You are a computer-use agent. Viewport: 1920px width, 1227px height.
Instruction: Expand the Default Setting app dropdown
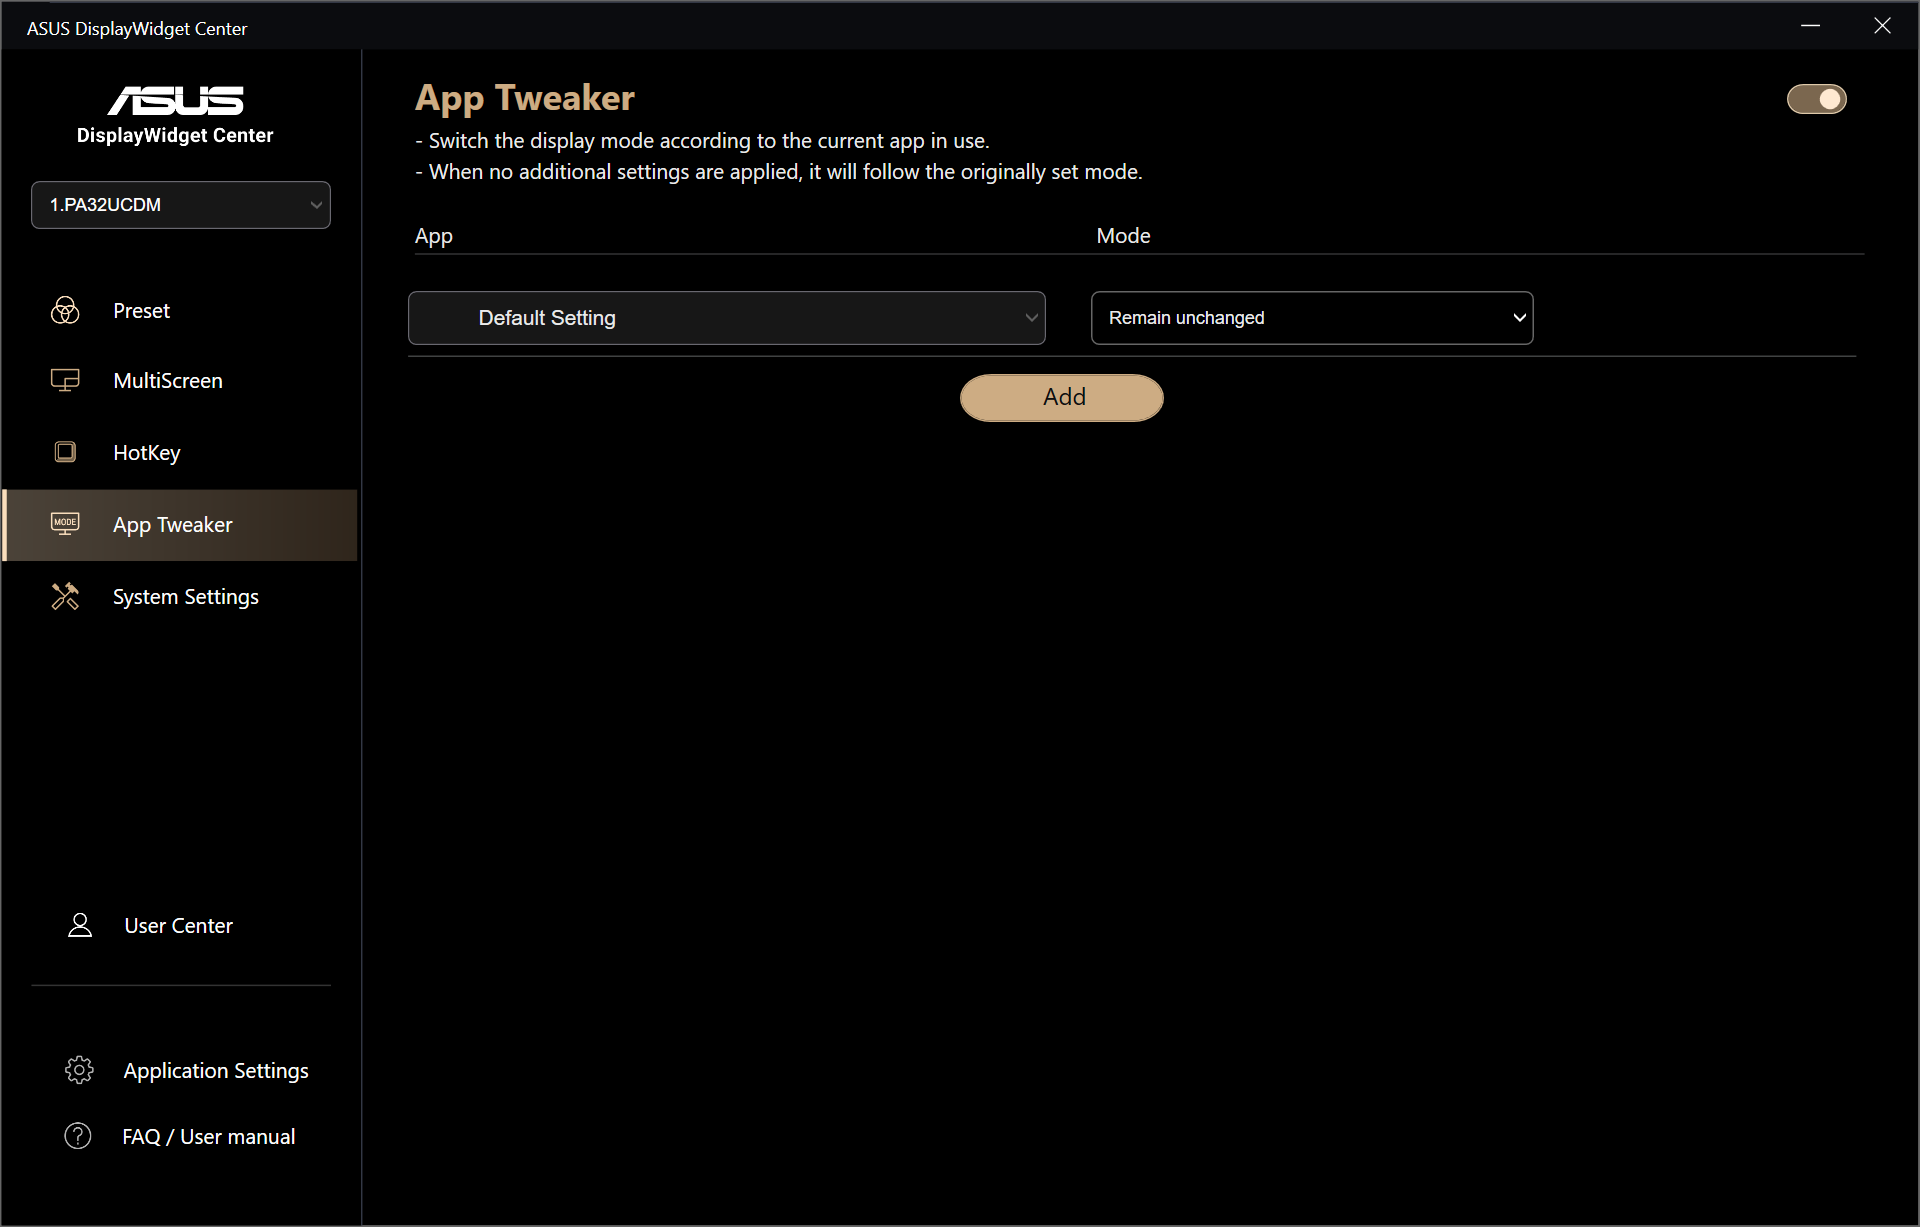[x=727, y=318]
